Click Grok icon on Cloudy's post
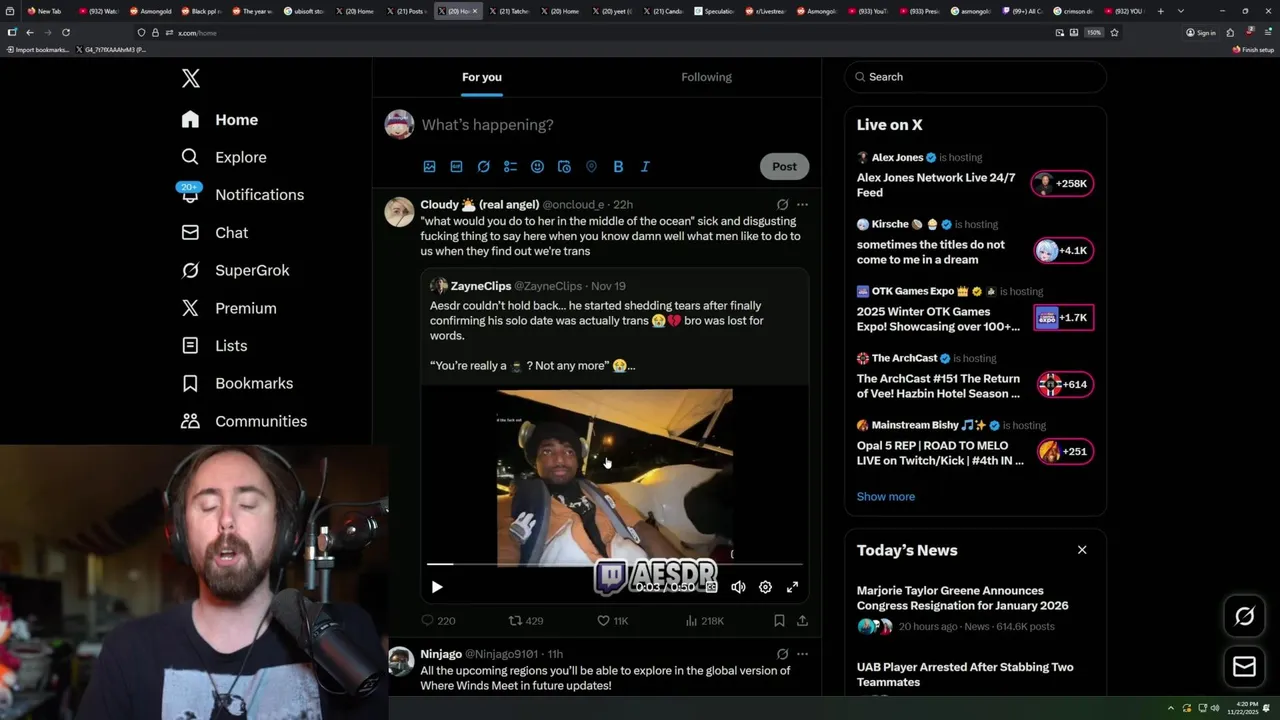 pyautogui.click(x=782, y=204)
